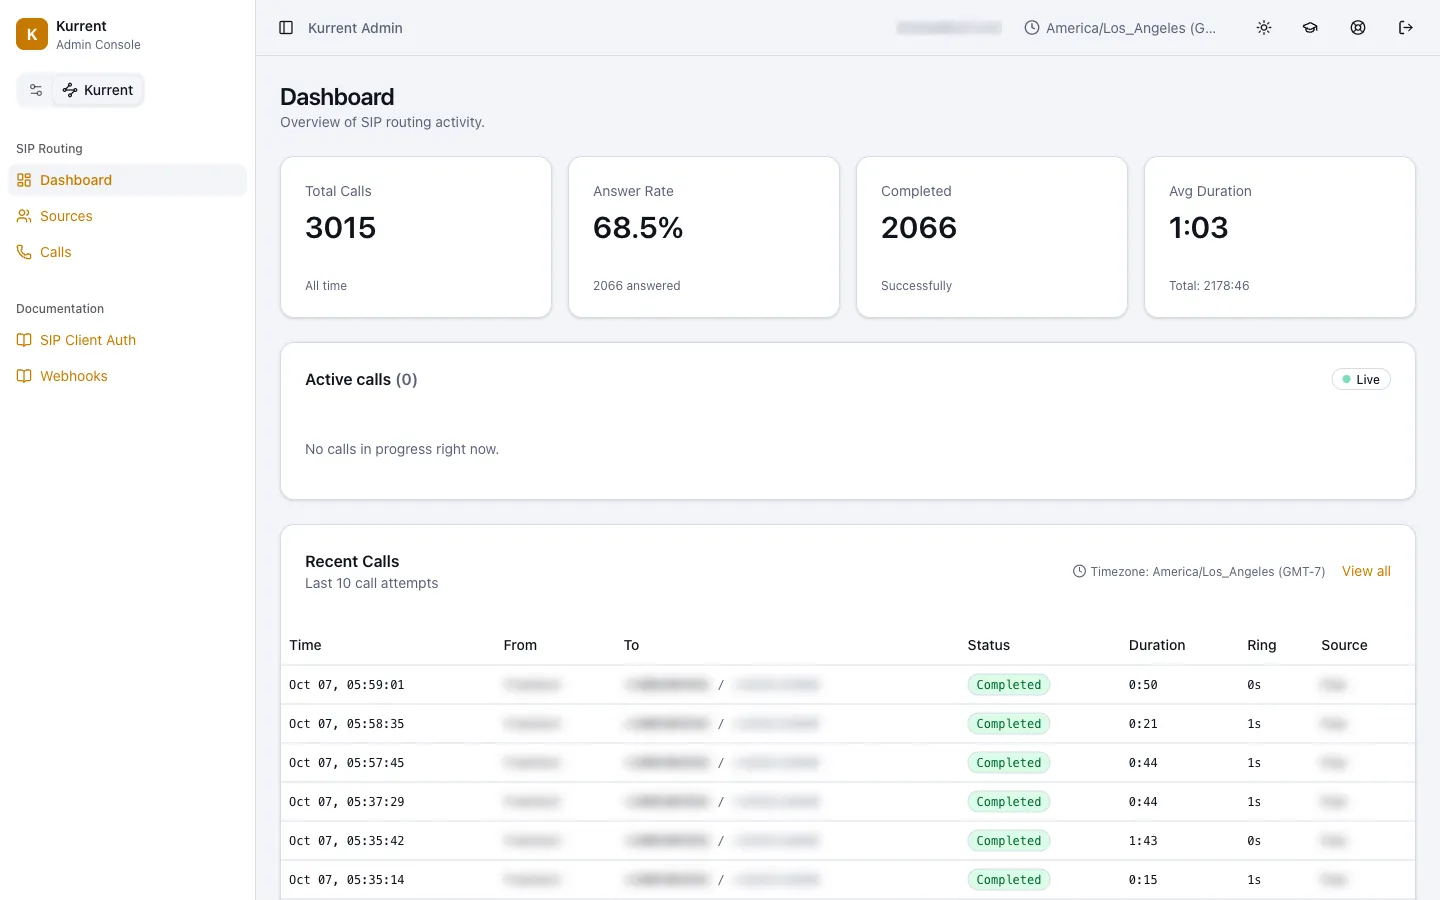Open the Webhooks documentation

(128, 376)
